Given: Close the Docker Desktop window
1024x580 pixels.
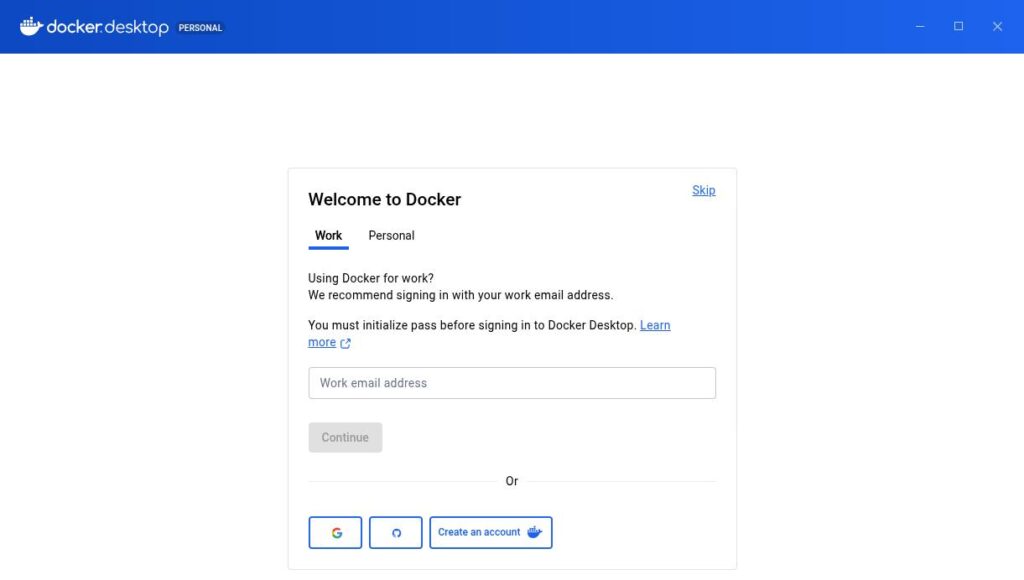Looking at the screenshot, I should click(997, 27).
